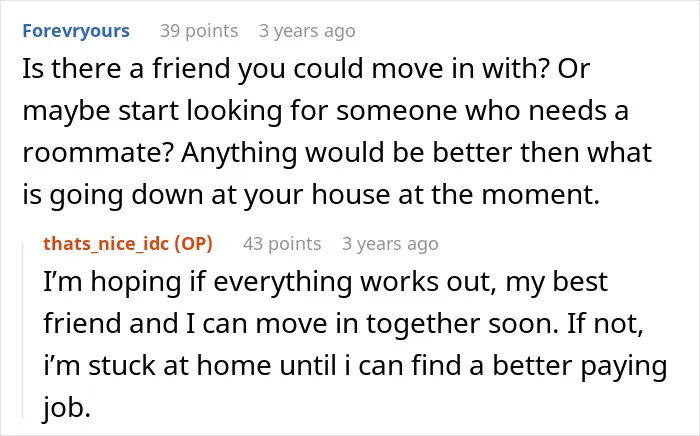Click the 43 points score label
This screenshot has width=700, height=436.
282,244
